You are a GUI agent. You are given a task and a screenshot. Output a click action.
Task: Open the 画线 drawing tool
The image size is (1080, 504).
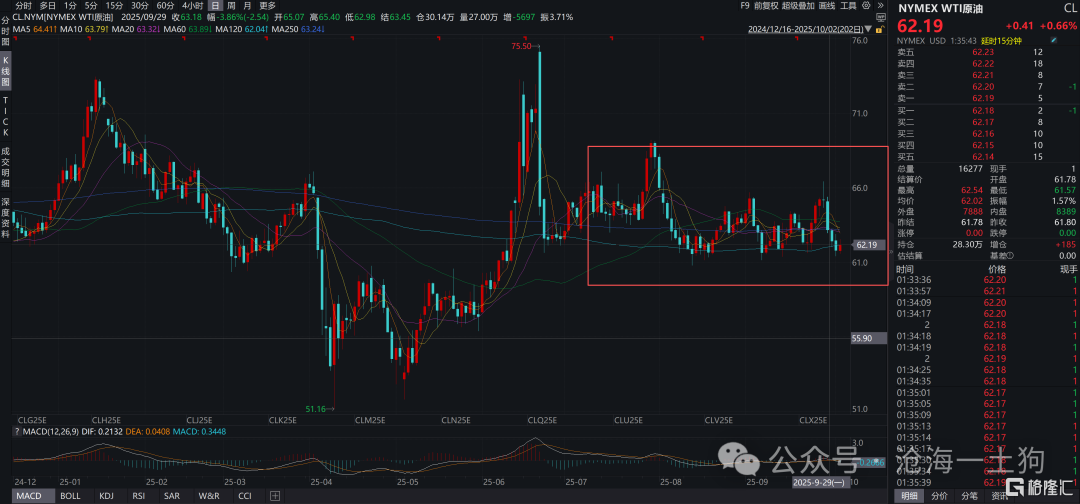tap(827, 5)
